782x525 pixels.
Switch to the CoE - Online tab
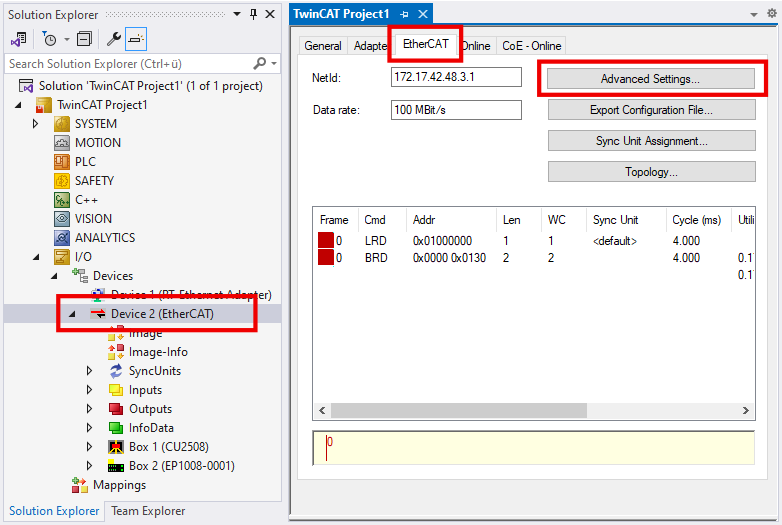tap(532, 45)
